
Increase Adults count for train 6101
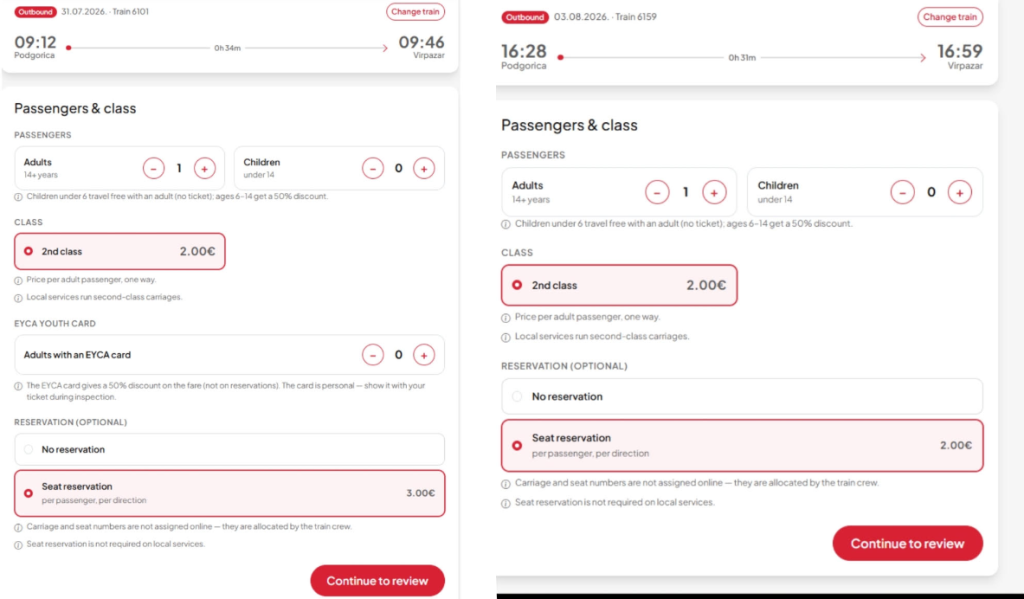pos(204,169)
